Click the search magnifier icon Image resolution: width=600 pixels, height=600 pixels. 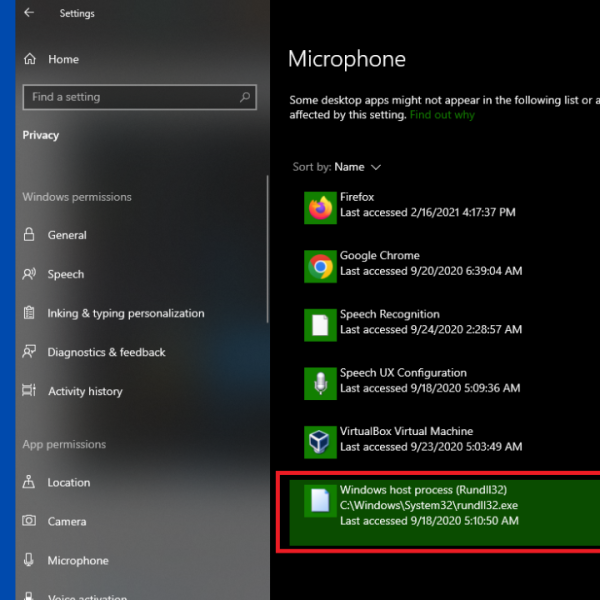coord(245,97)
